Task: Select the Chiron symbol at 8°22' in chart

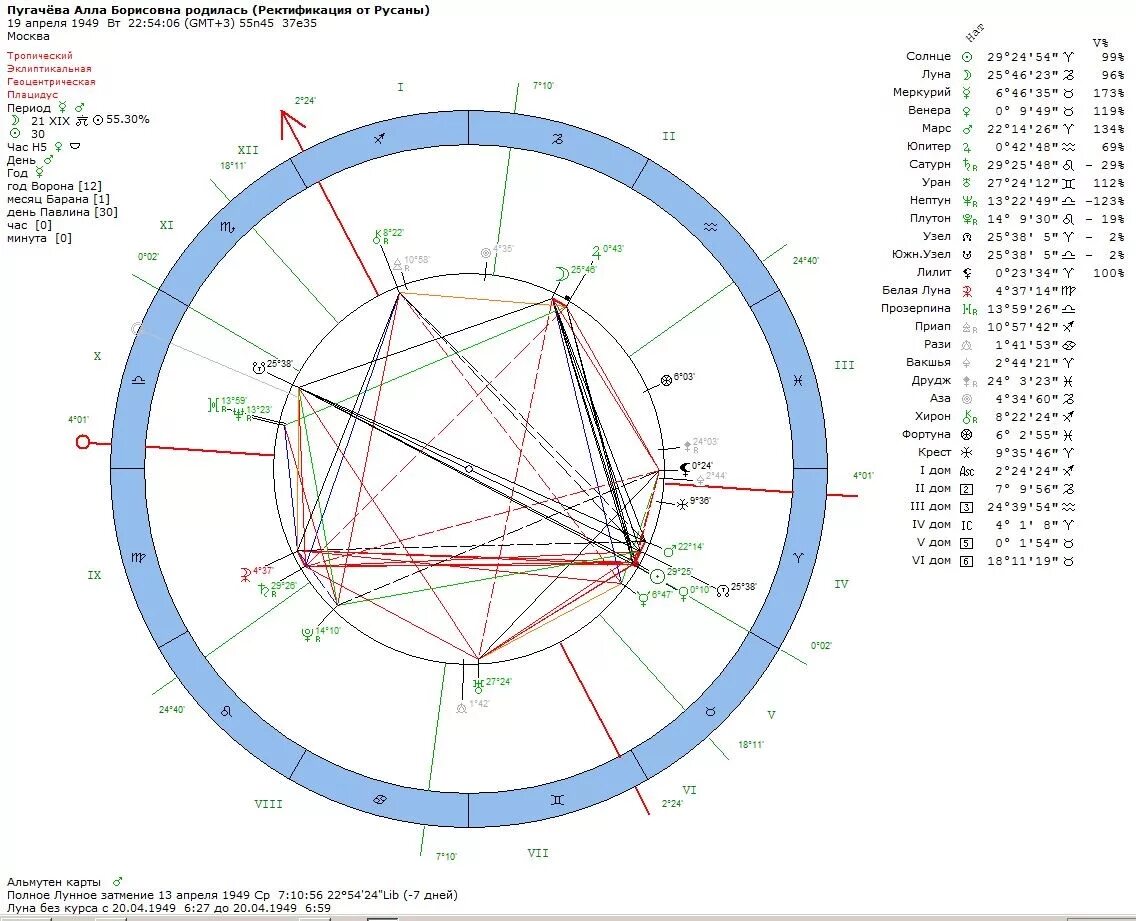Action: point(377,237)
